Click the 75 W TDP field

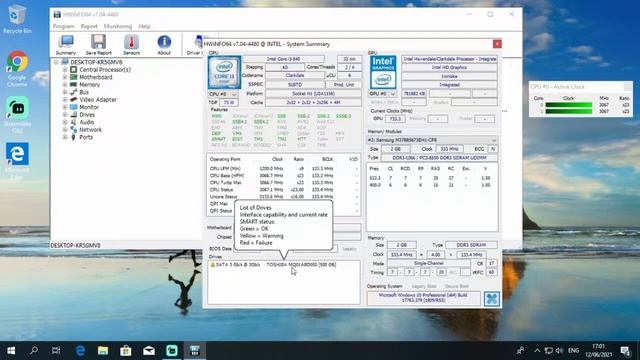pos(229,102)
